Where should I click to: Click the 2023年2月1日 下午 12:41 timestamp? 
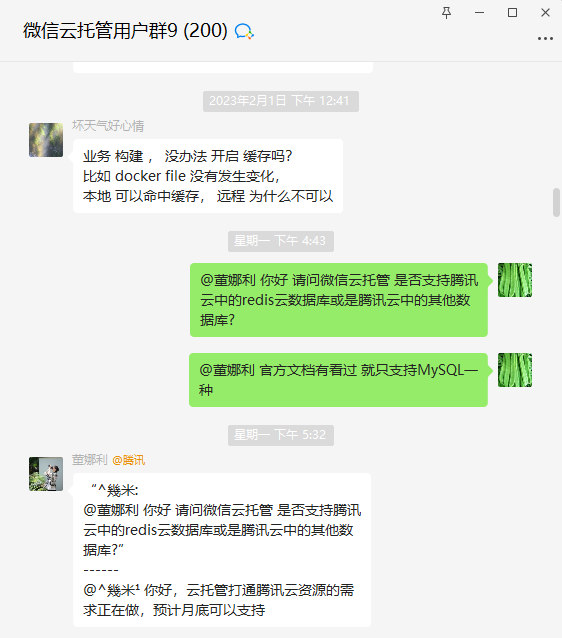coord(281,101)
